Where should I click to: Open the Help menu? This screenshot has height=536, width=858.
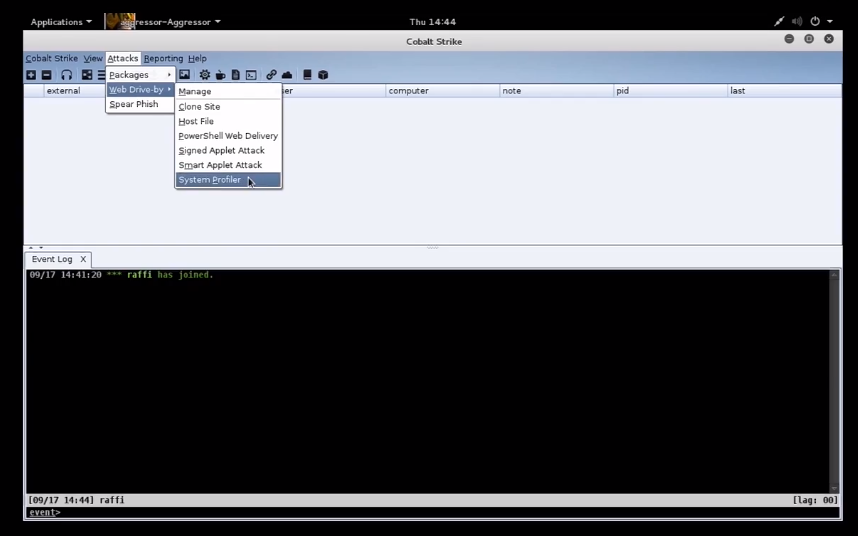coord(197,58)
